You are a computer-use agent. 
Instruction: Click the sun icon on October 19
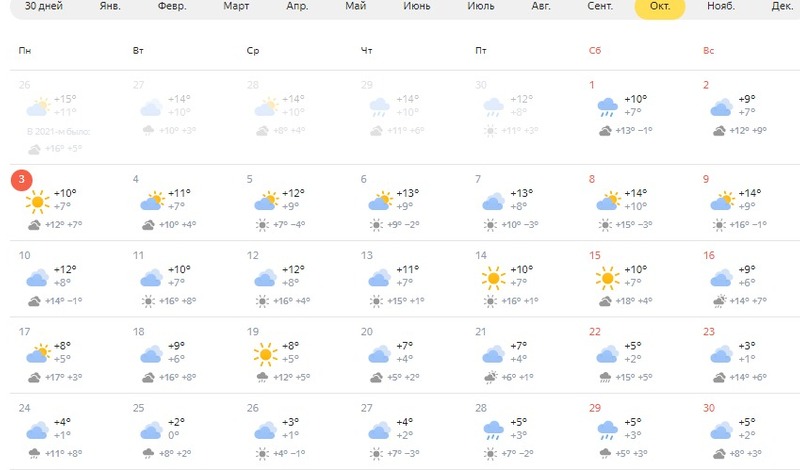265,353
